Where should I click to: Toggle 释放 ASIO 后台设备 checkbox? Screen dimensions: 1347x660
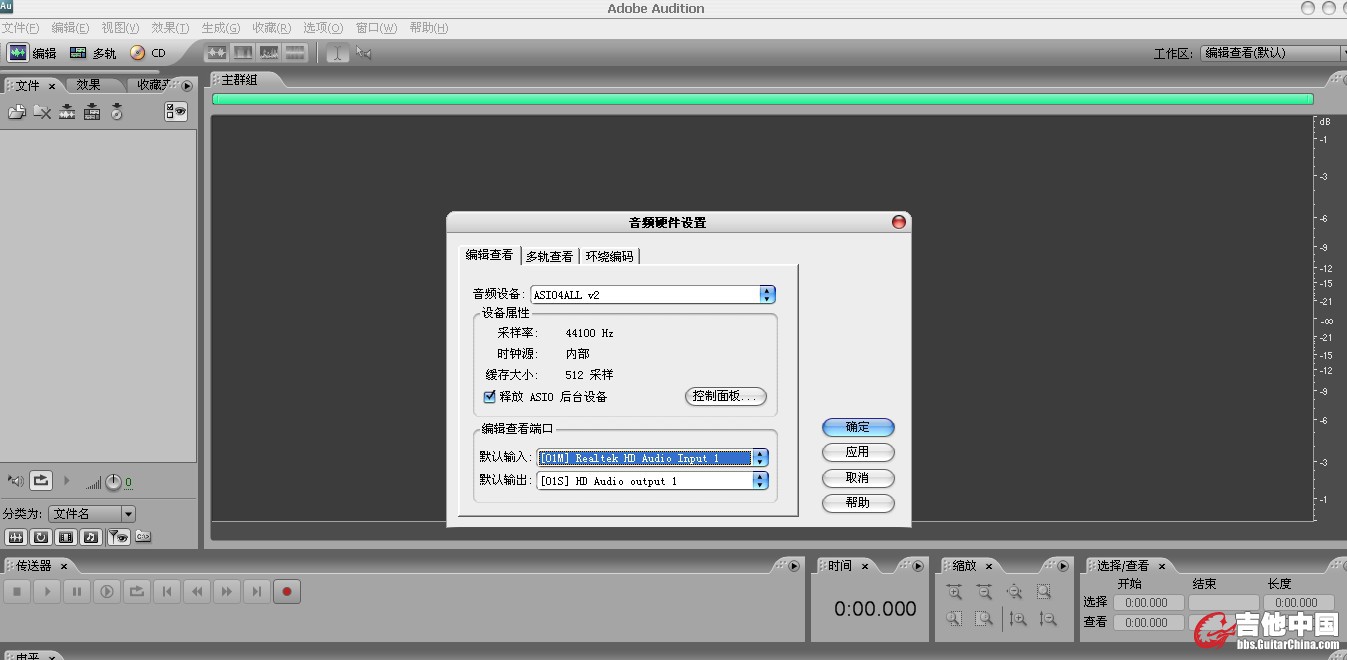tap(489, 397)
